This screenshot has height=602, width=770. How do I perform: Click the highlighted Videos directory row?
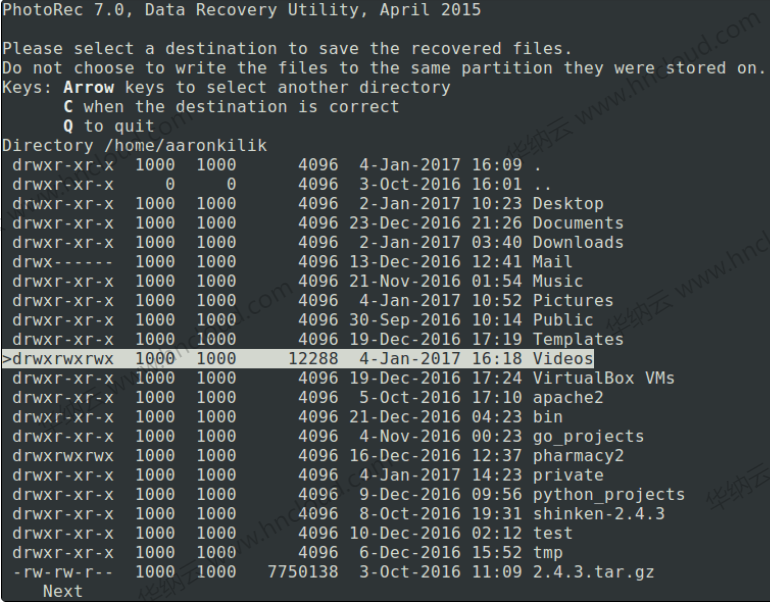[x=298, y=359]
